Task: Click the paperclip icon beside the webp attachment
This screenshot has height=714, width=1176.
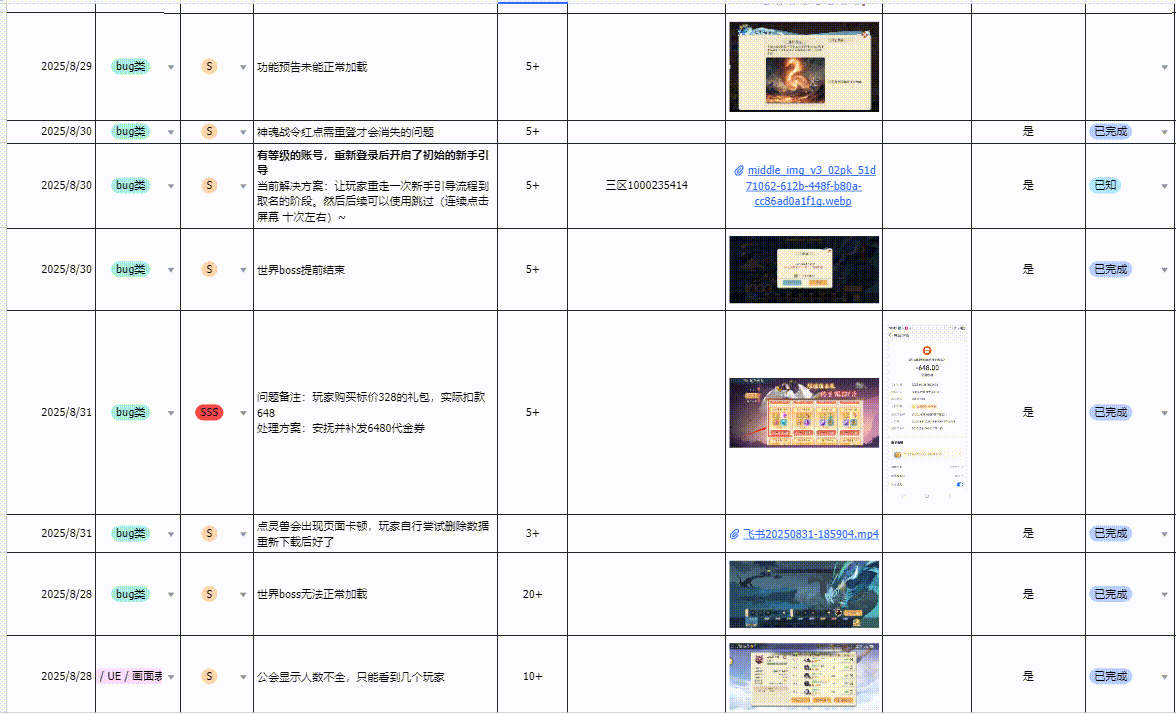Action: tap(739, 171)
